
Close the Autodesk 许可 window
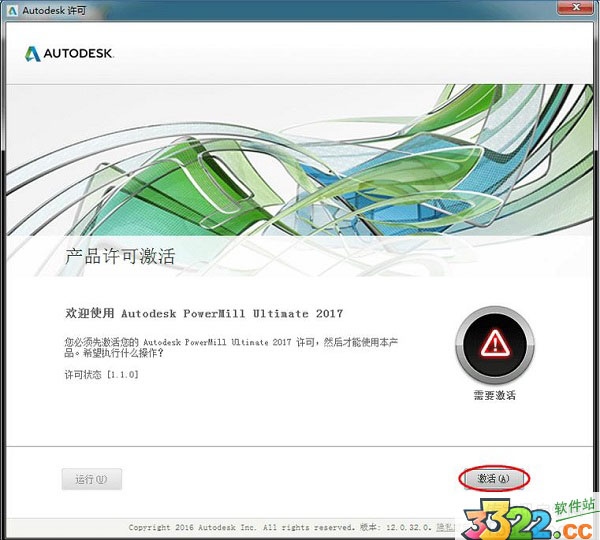click(576, 7)
